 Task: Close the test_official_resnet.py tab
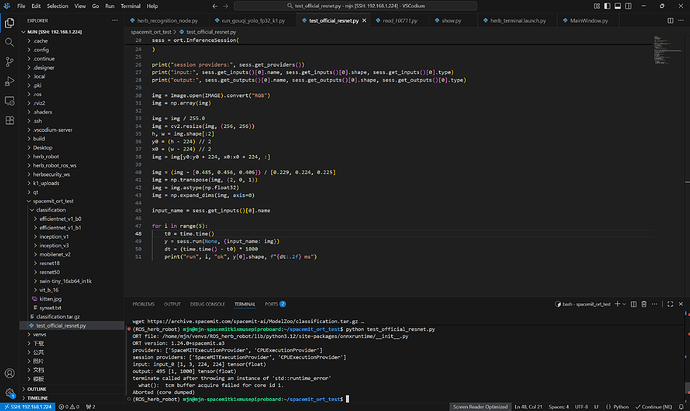click(x=364, y=21)
